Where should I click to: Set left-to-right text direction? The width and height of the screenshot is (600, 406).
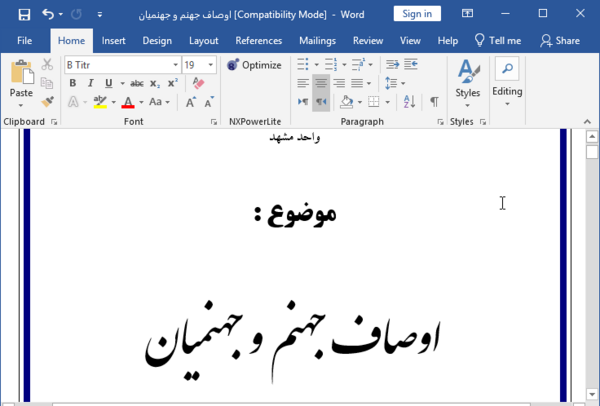pyautogui.click(x=303, y=102)
